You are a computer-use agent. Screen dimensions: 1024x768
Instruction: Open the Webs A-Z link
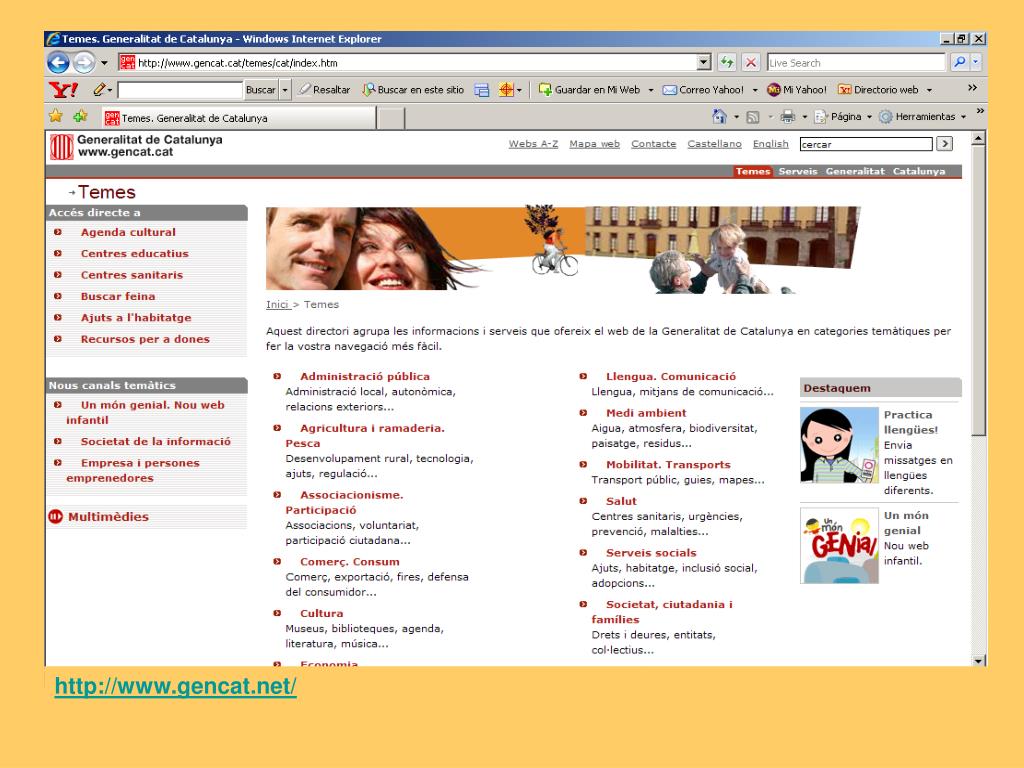click(534, 144)
